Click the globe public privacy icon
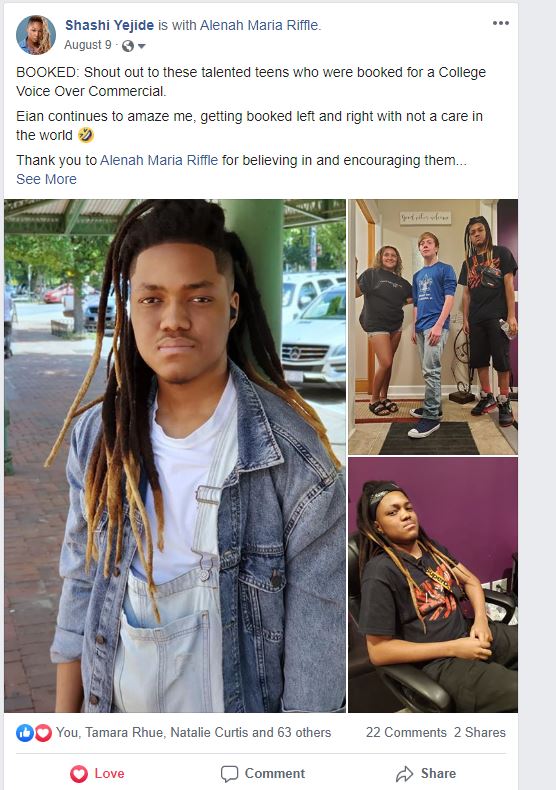 (x=128, y=46)
